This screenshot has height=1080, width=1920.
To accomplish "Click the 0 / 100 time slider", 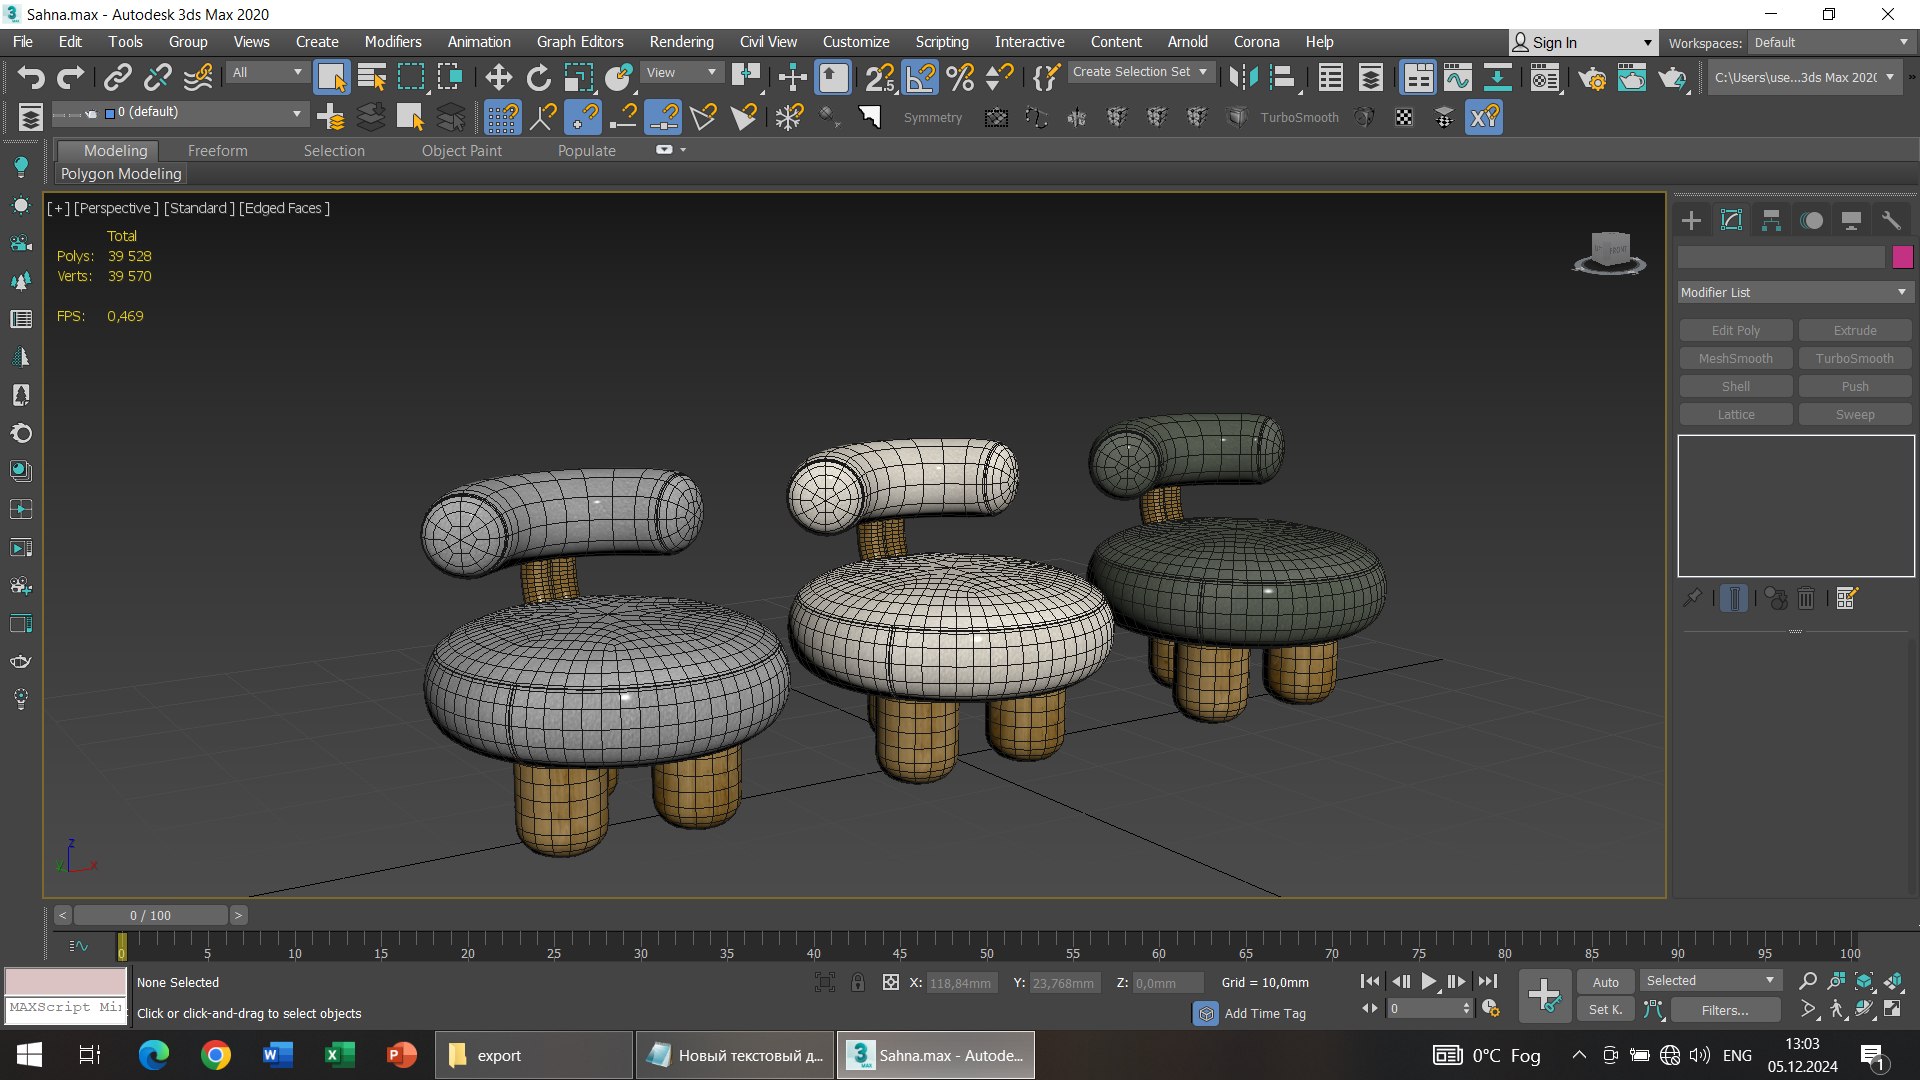I will click(x=150, y=915).
